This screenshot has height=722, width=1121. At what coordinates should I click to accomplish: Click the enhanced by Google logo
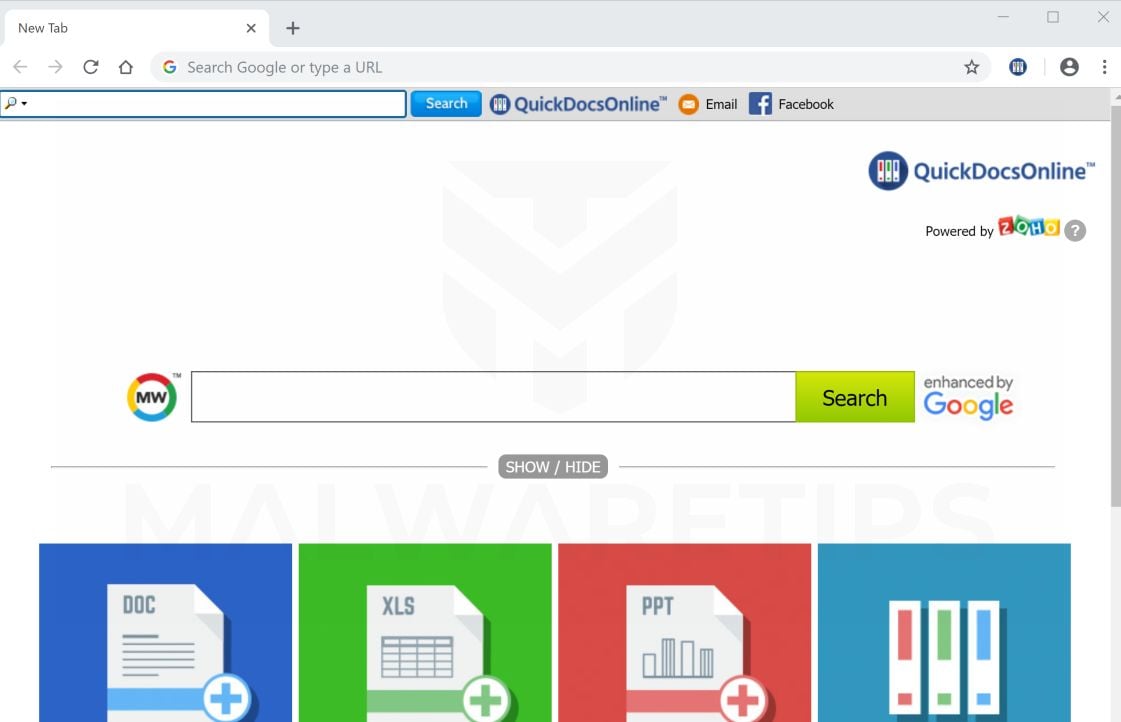[x=968, y=397]
